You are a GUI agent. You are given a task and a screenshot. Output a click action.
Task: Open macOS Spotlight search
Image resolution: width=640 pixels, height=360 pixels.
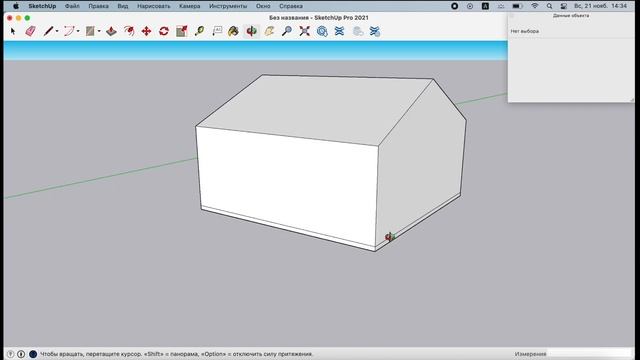coord(549,6)
